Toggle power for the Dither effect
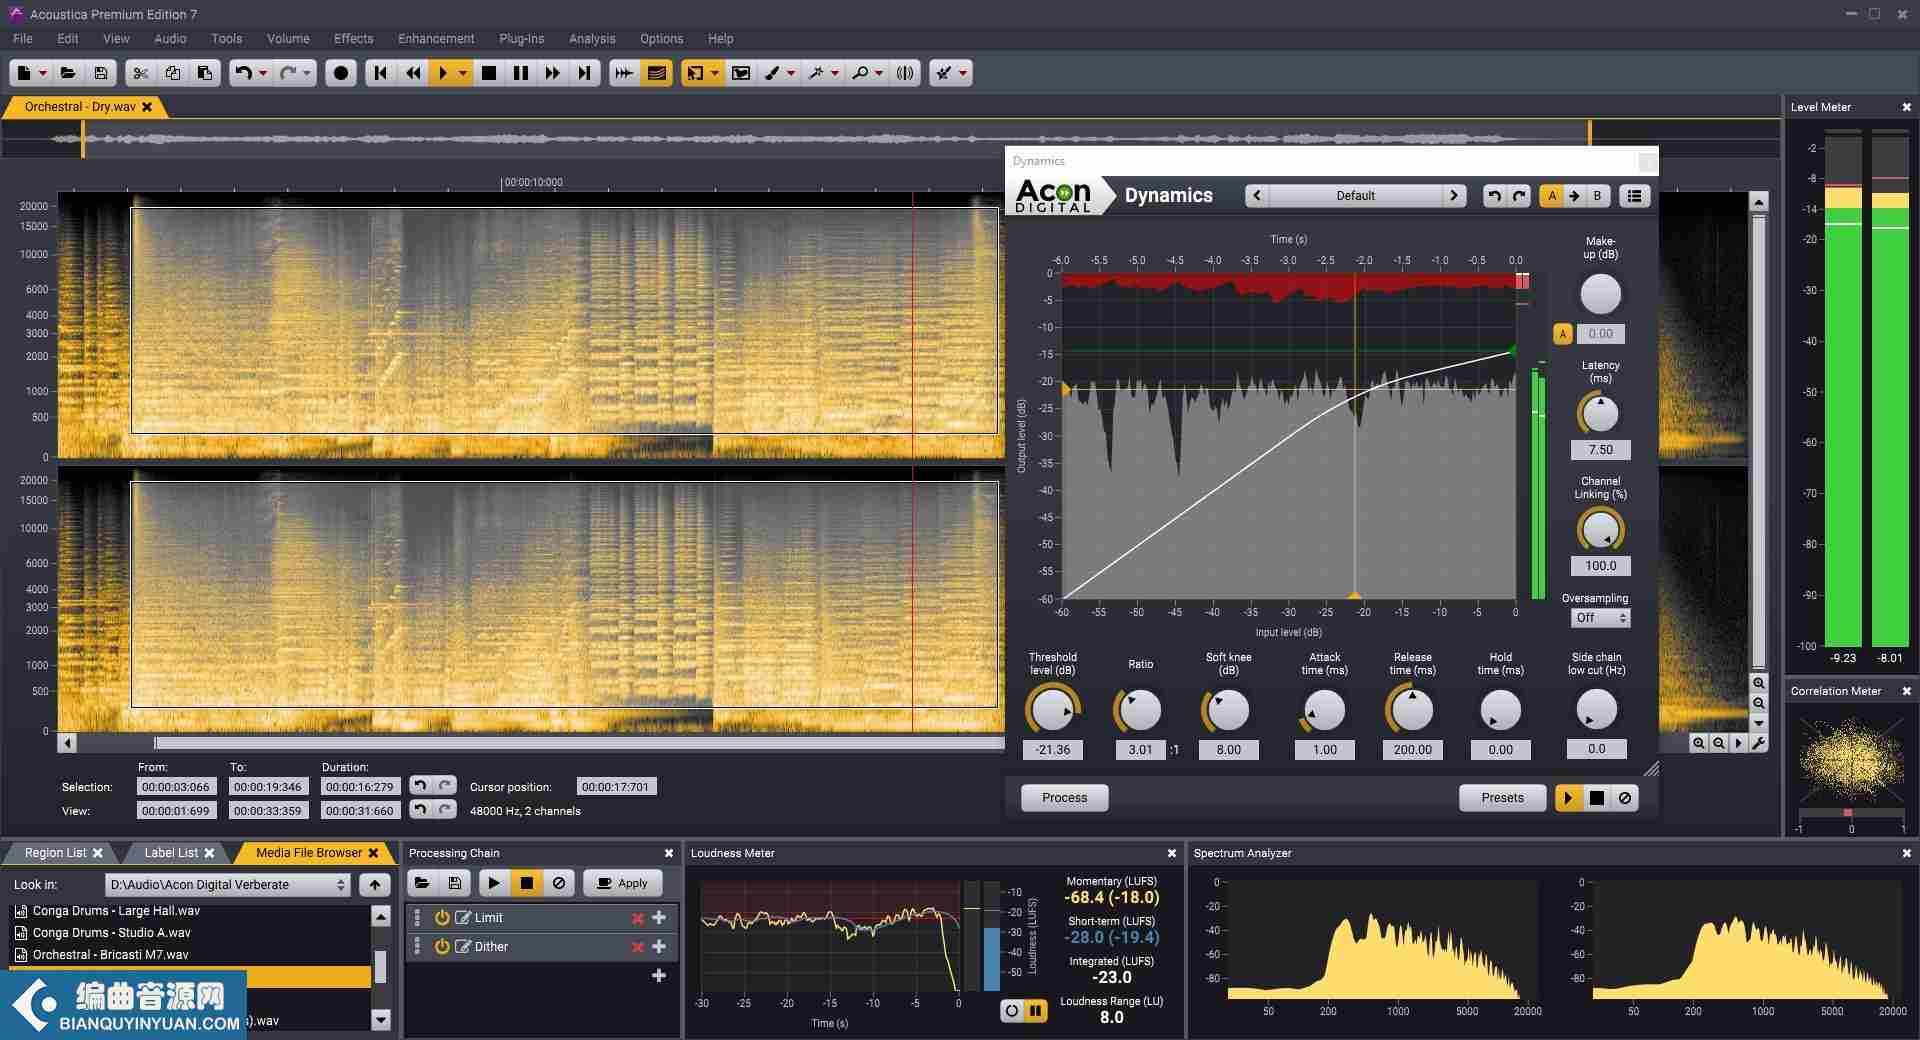1920x1040 pixels. click(442, 947)
